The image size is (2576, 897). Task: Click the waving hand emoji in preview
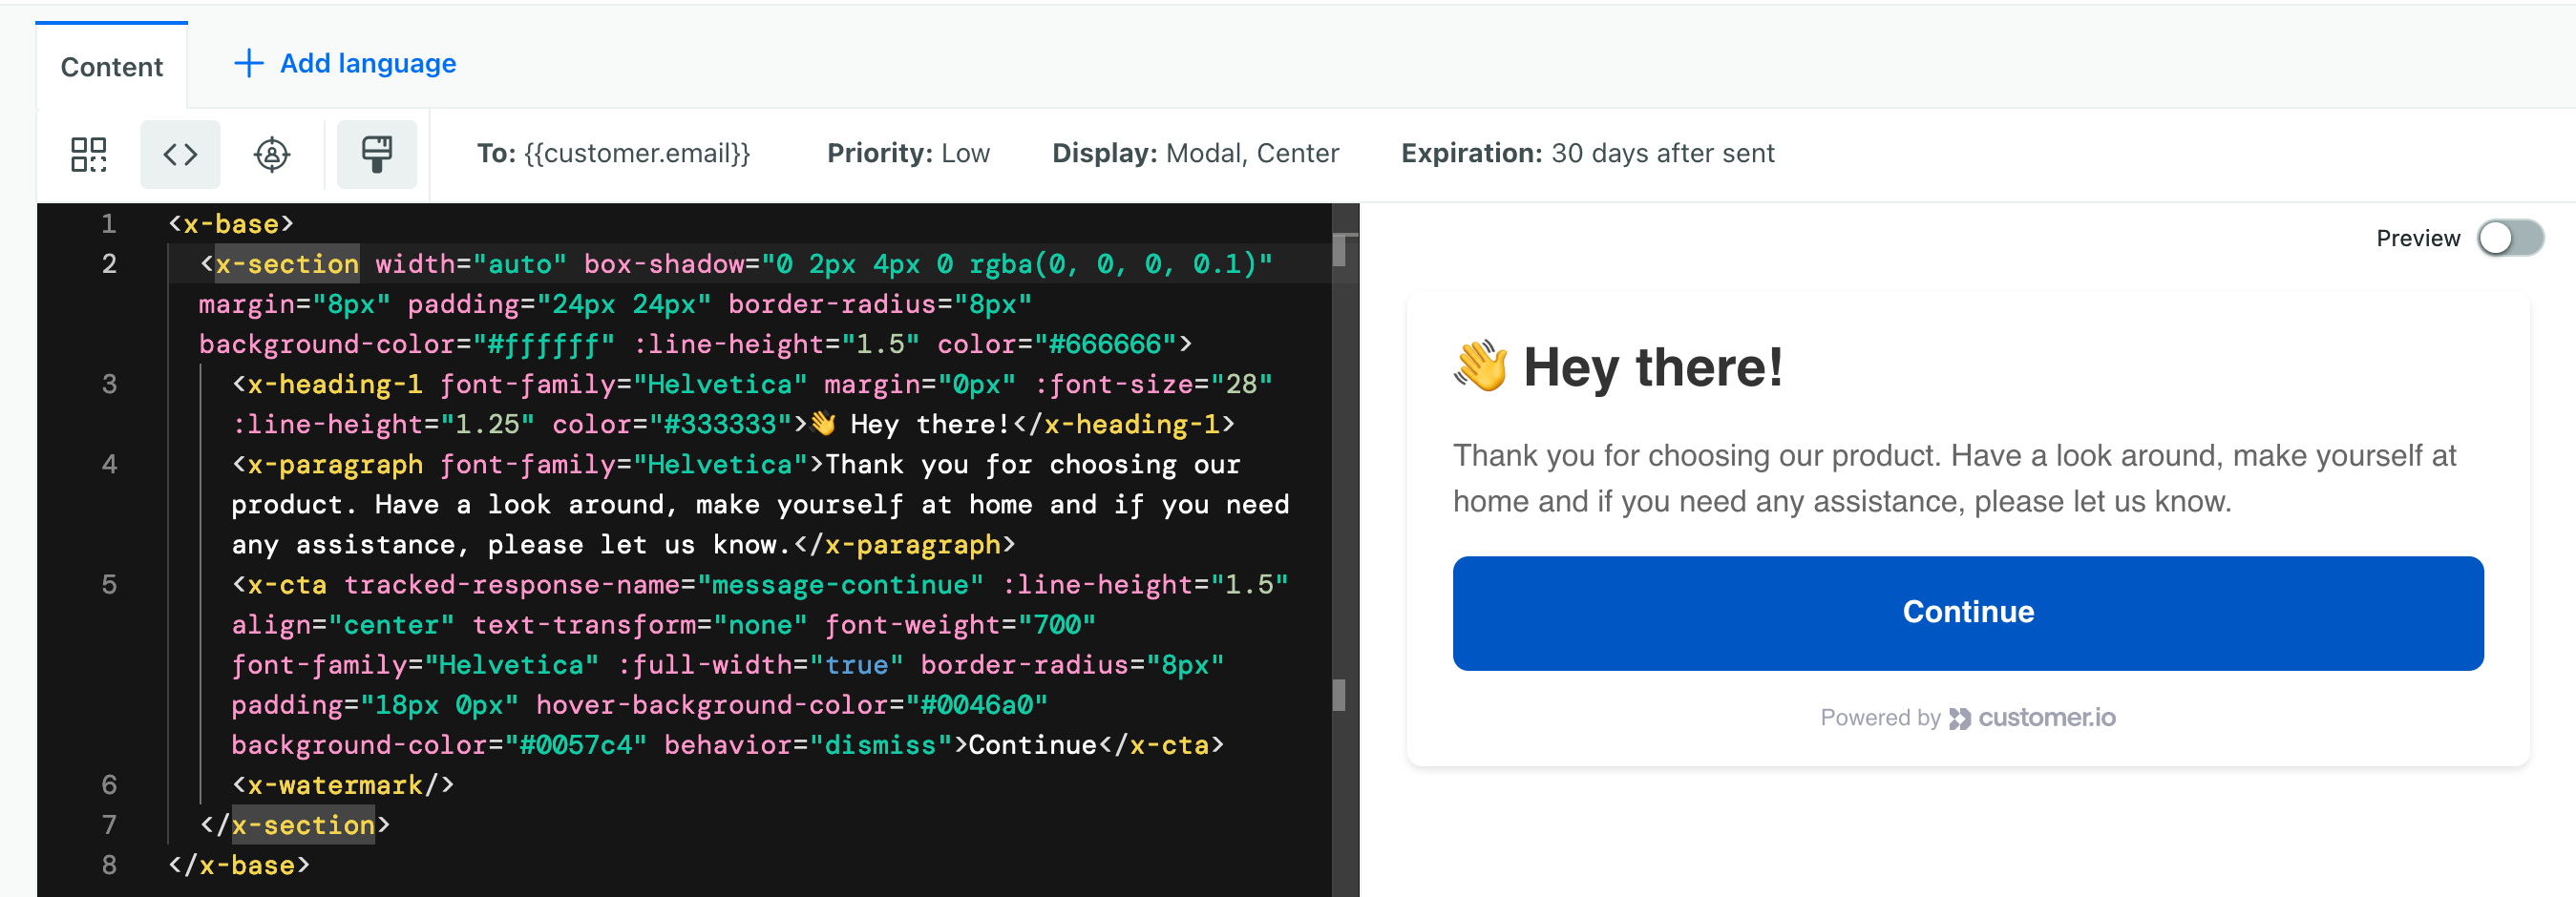pyautogui.click(x=1480, y=366)
